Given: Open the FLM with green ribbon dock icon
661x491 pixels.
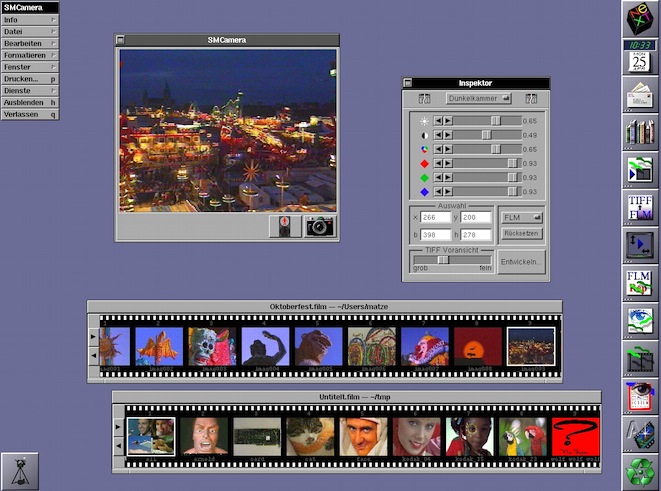Looking at the screenshot, I should [x=640, y=283].
